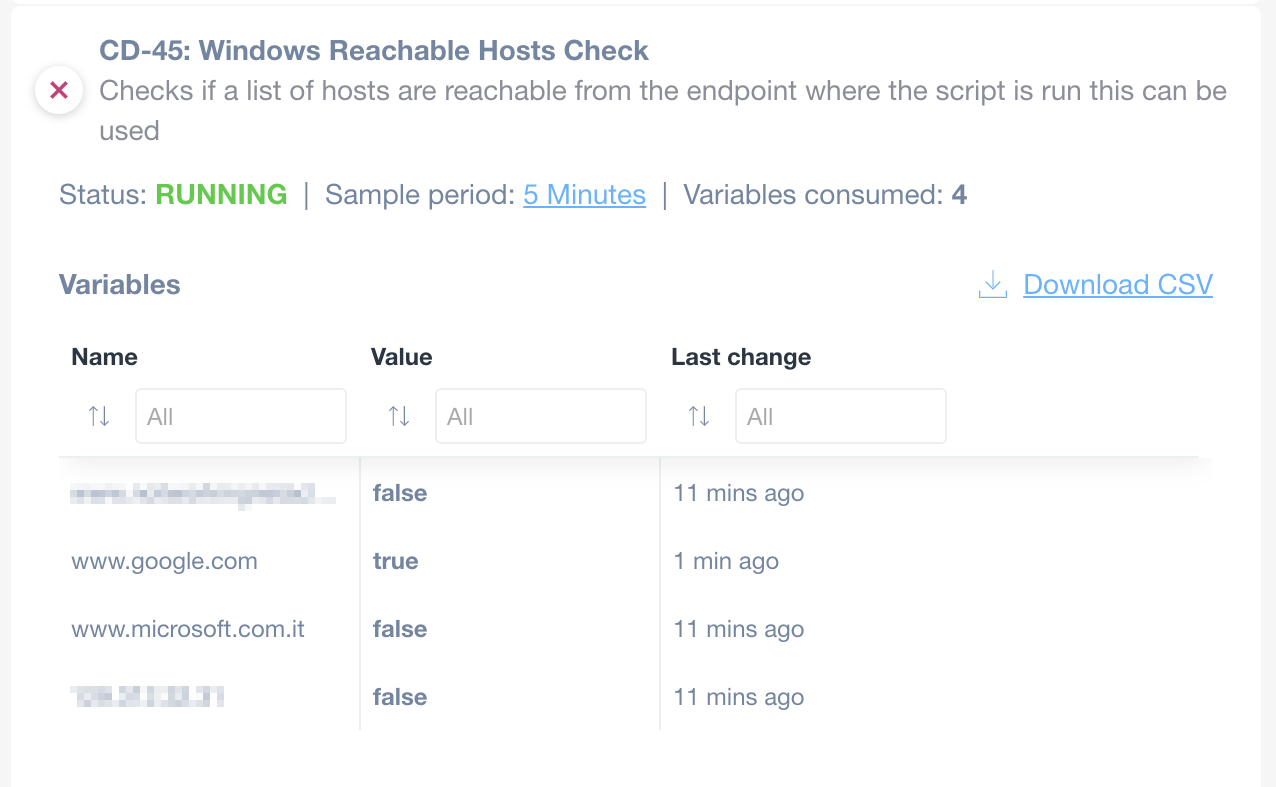Click the true value in google row
The image size is (1276, 787).
[x=395, y=562]
